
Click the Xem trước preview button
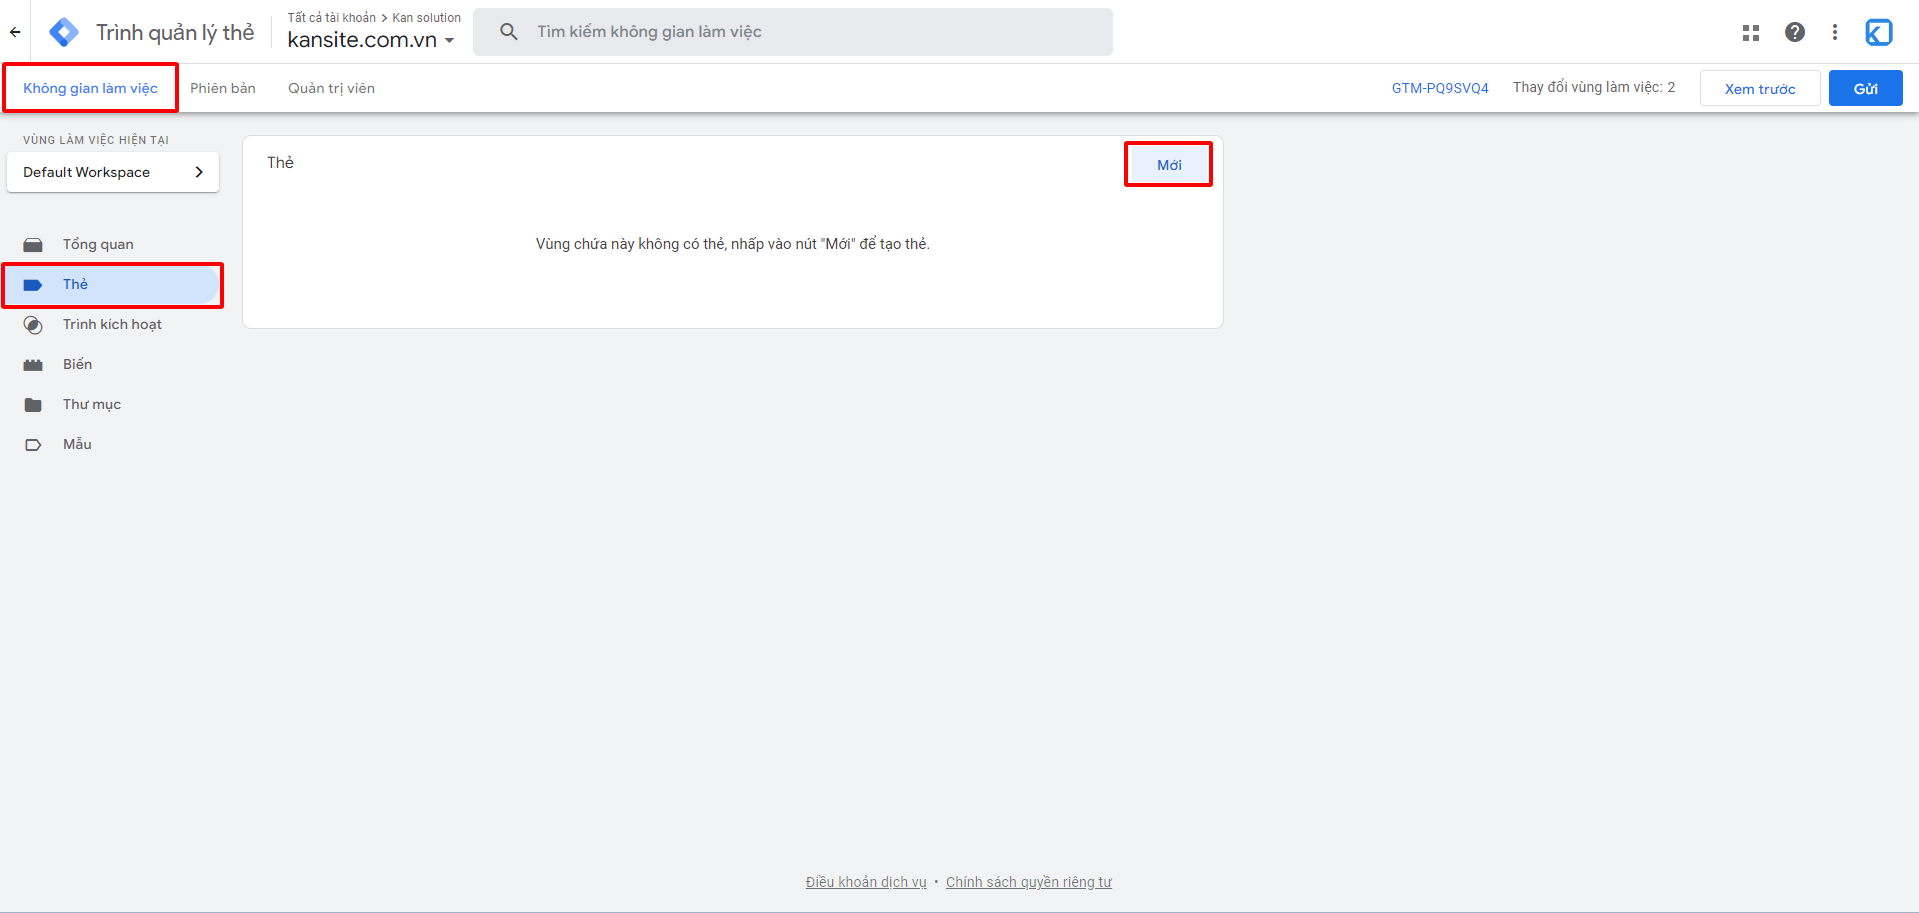point(1760,89)
